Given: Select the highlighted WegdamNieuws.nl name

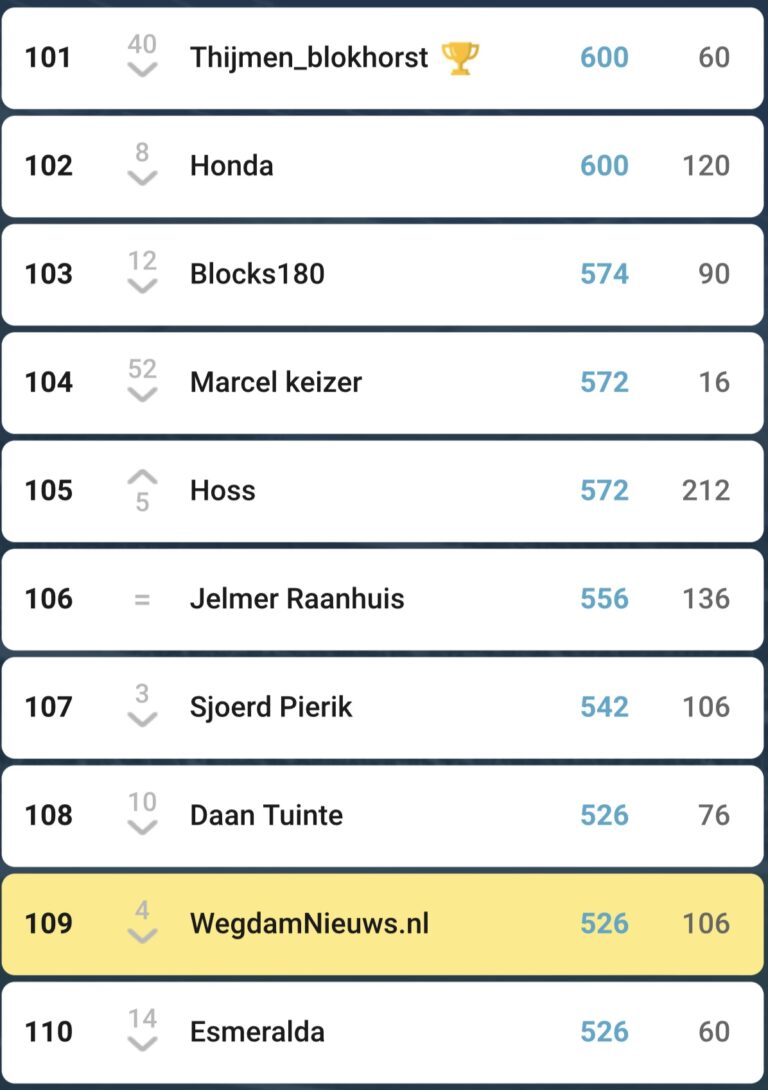Looking at the screenshot, I should coord(309,923).
